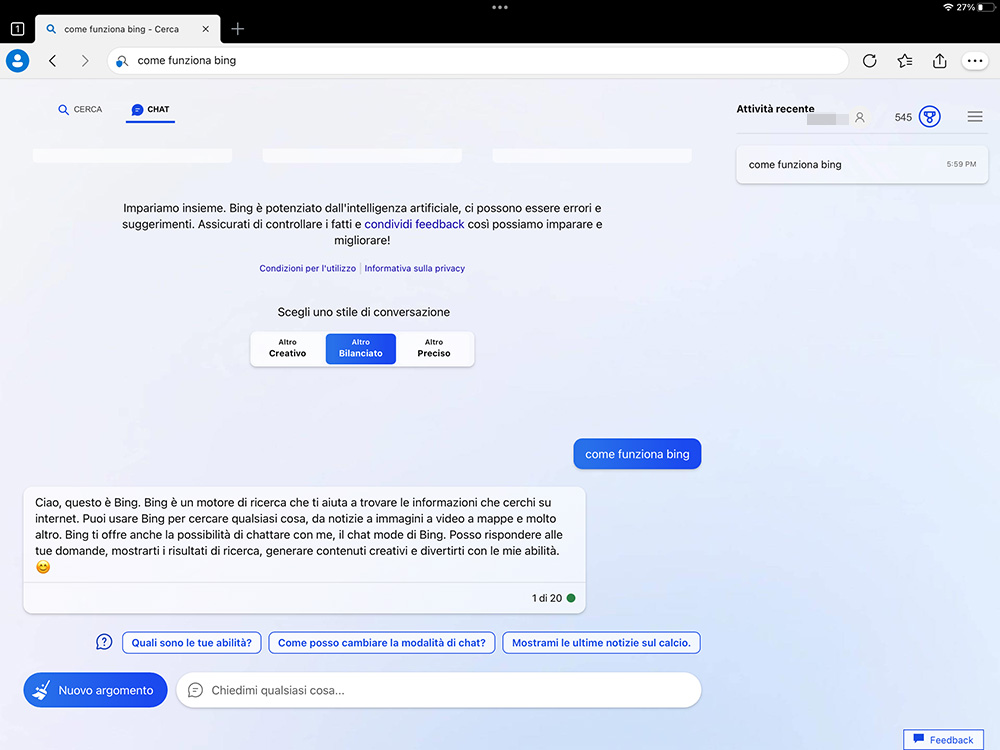The image size is (1000, 750).
Task: Switch to the CHAT tab
Action: (x=150, y=110)
